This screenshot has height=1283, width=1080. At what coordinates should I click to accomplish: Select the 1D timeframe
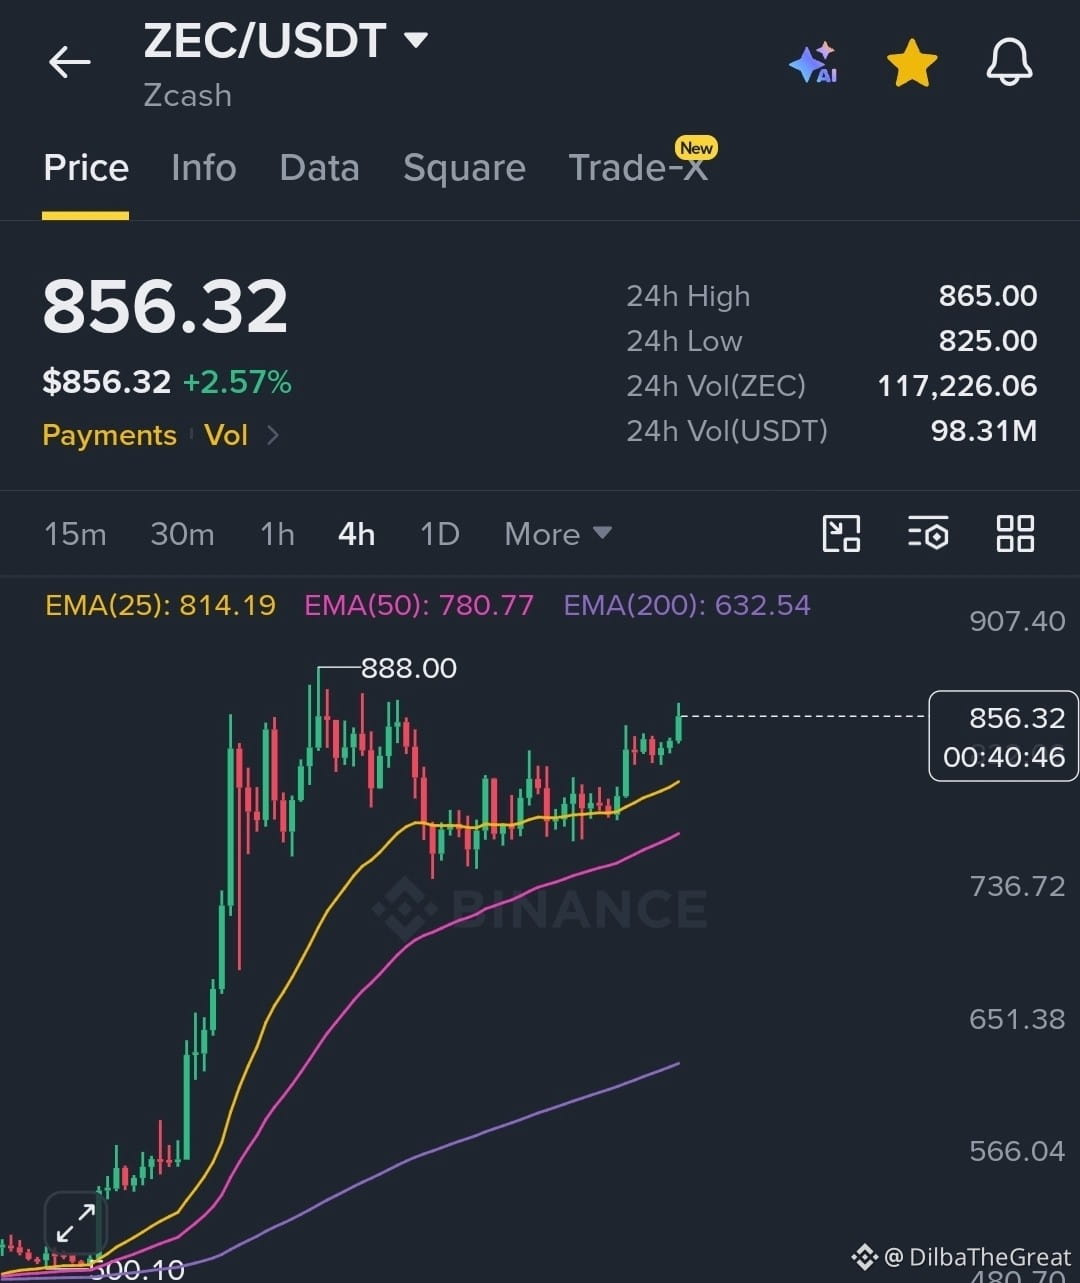pyautogui.click(x=439, y=534)
